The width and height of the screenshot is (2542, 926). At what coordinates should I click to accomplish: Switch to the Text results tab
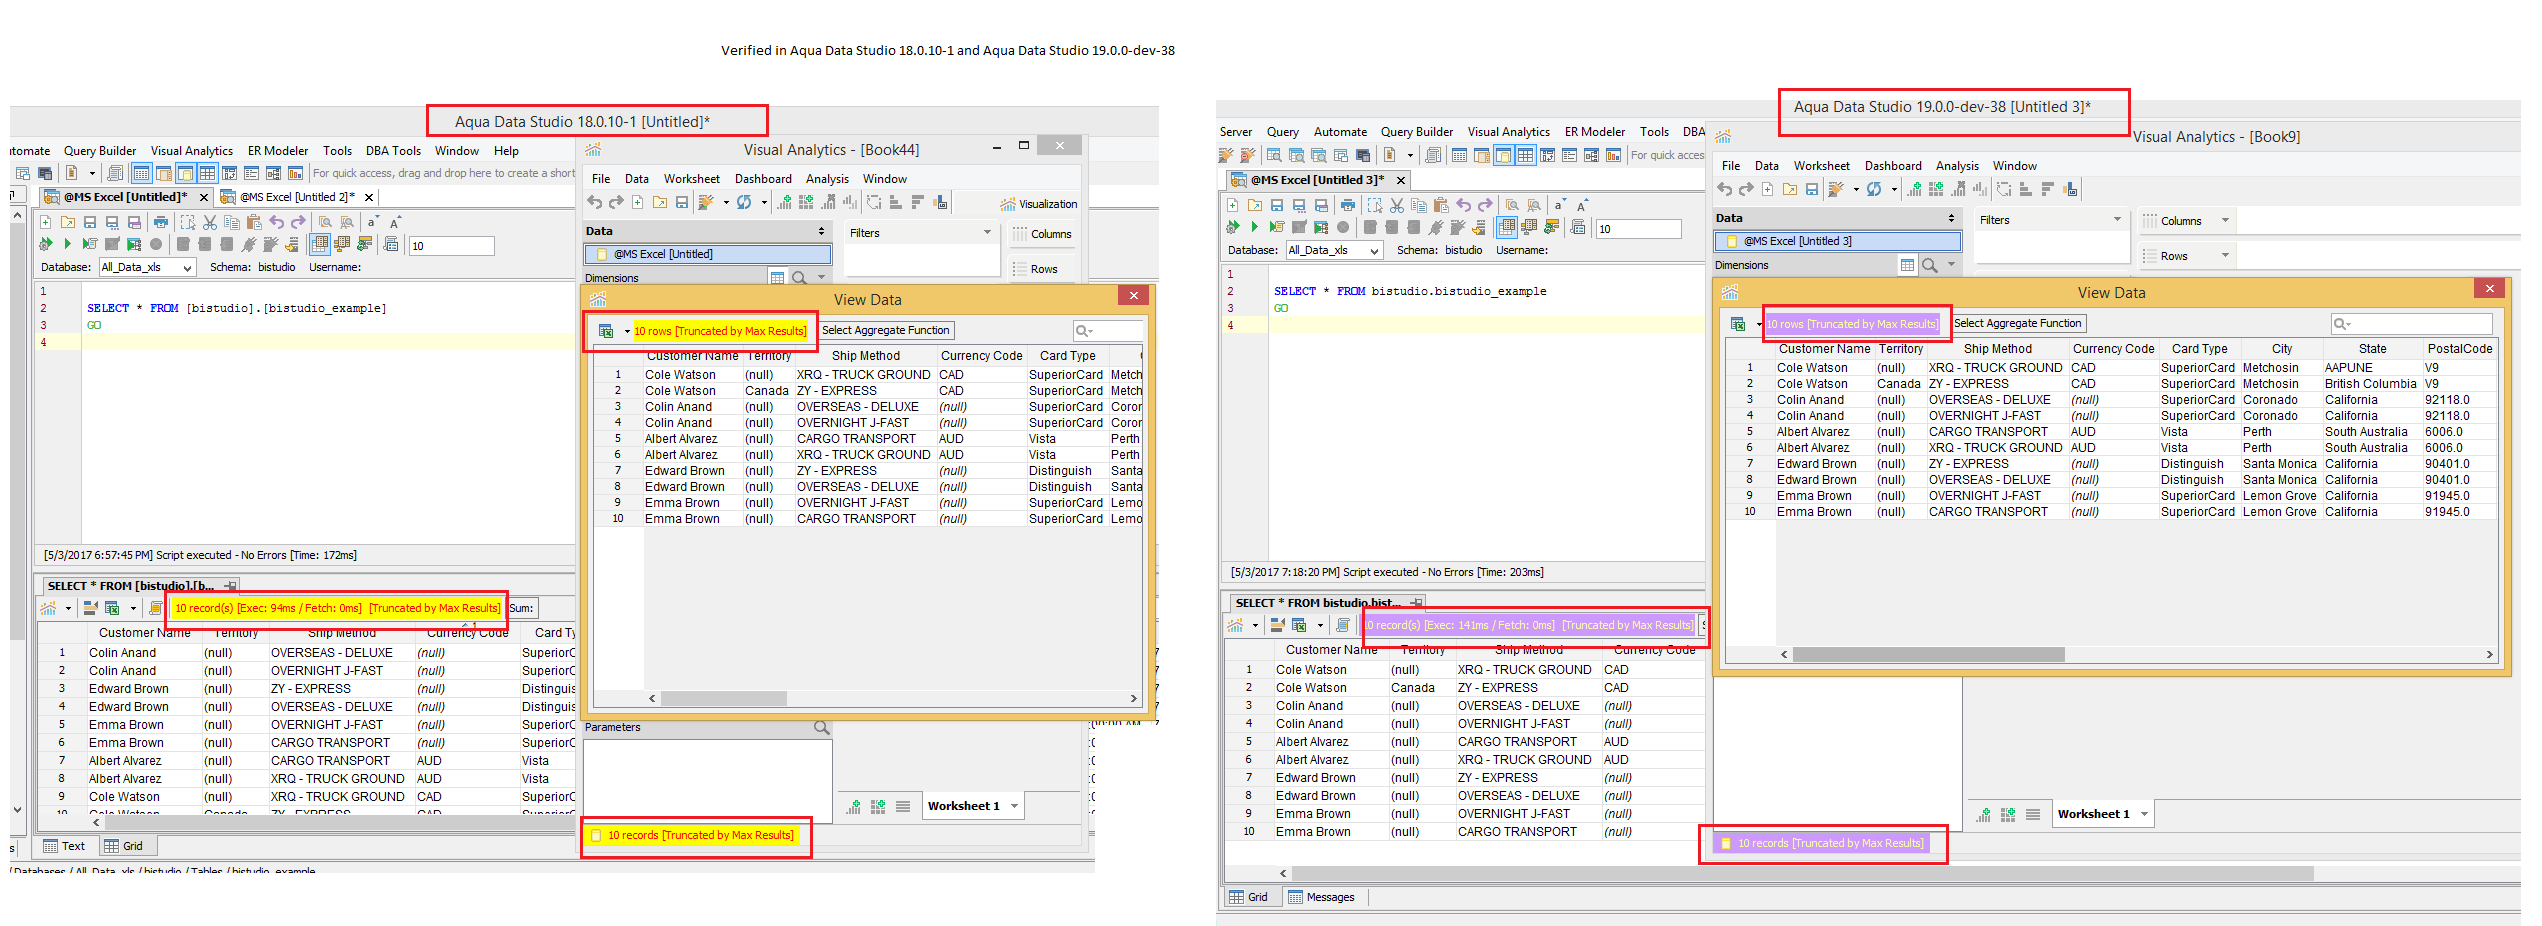[x=64, y=846]
